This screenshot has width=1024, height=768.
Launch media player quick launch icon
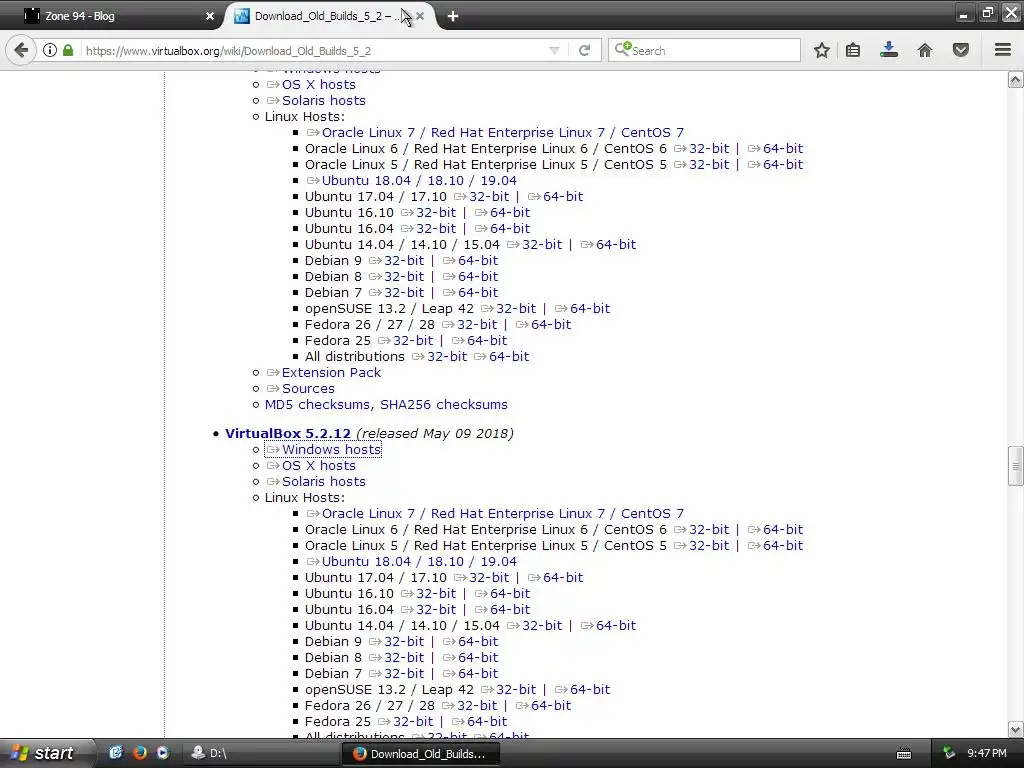(163, 753)
